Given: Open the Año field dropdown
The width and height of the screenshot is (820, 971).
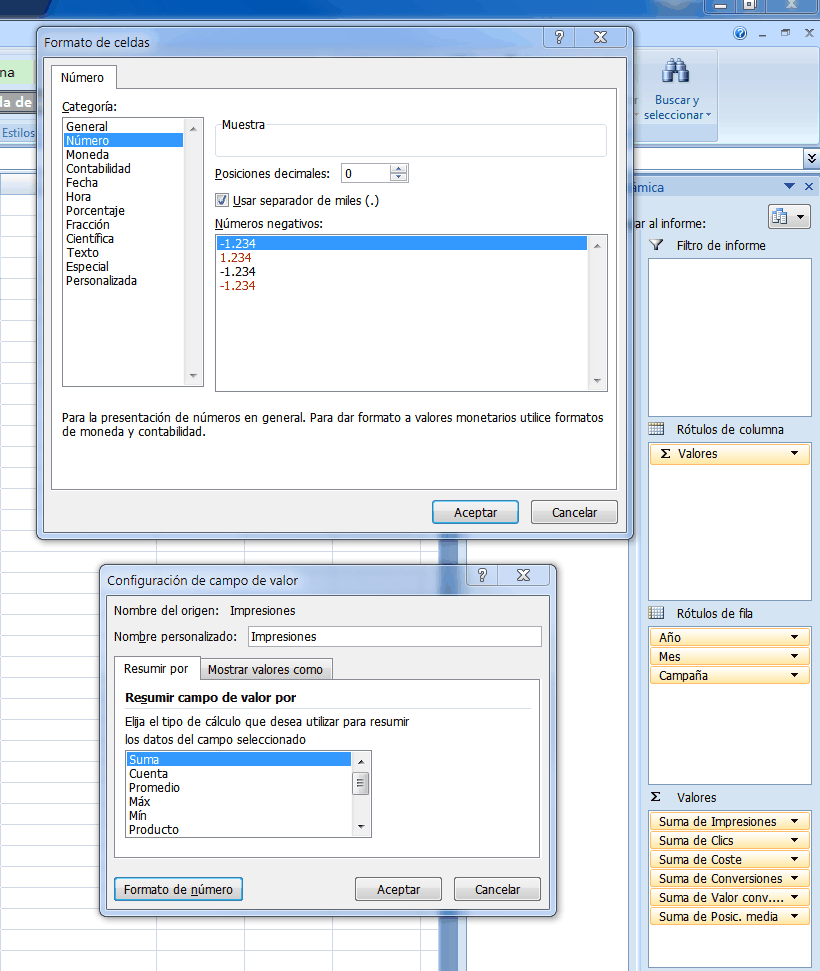Looking at the screenshot, I should coord(795,636).
